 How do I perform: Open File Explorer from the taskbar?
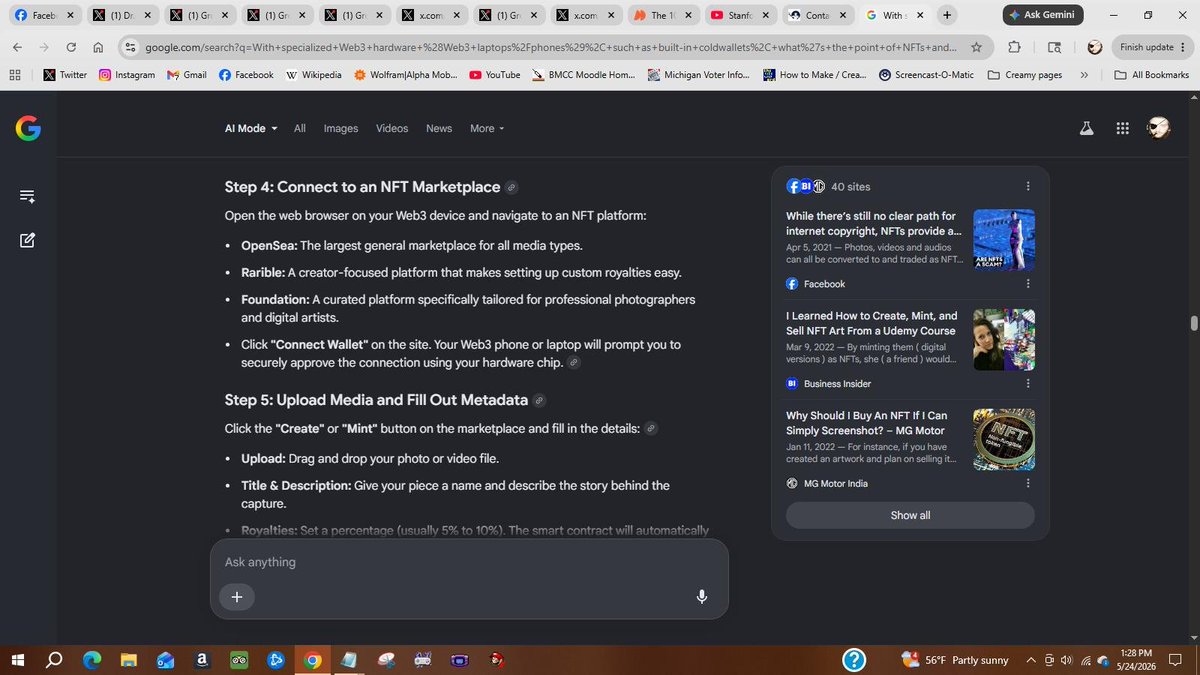pos(129,660)
